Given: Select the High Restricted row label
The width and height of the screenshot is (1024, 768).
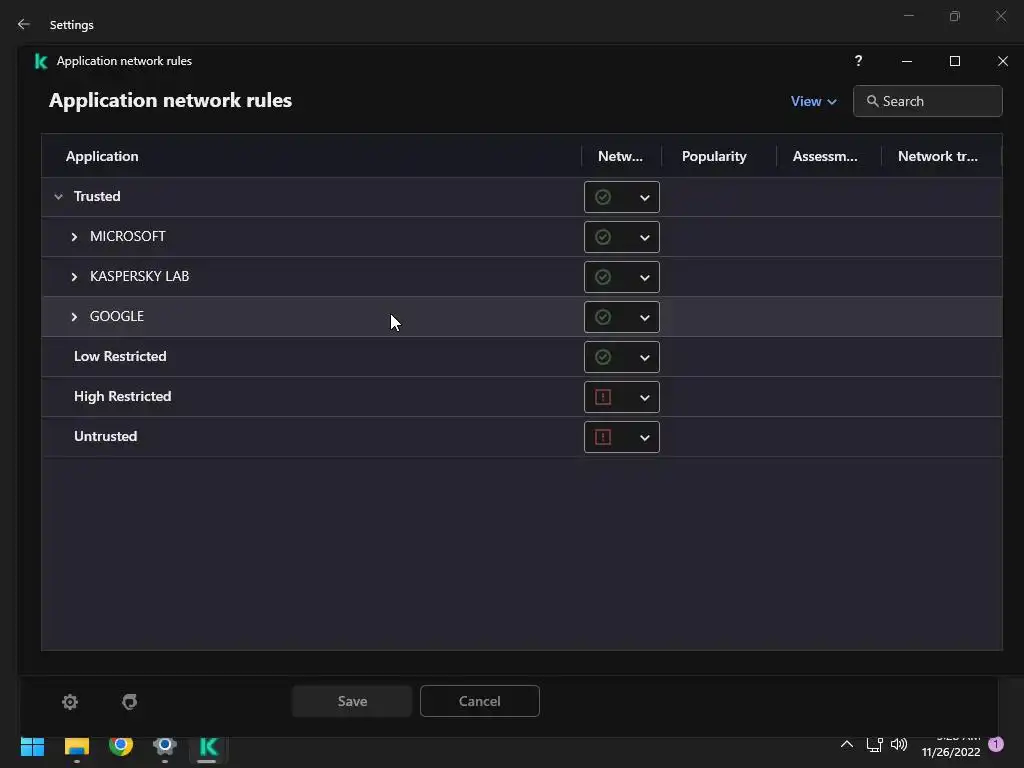Looking at the screenshot, I should 122,396.
